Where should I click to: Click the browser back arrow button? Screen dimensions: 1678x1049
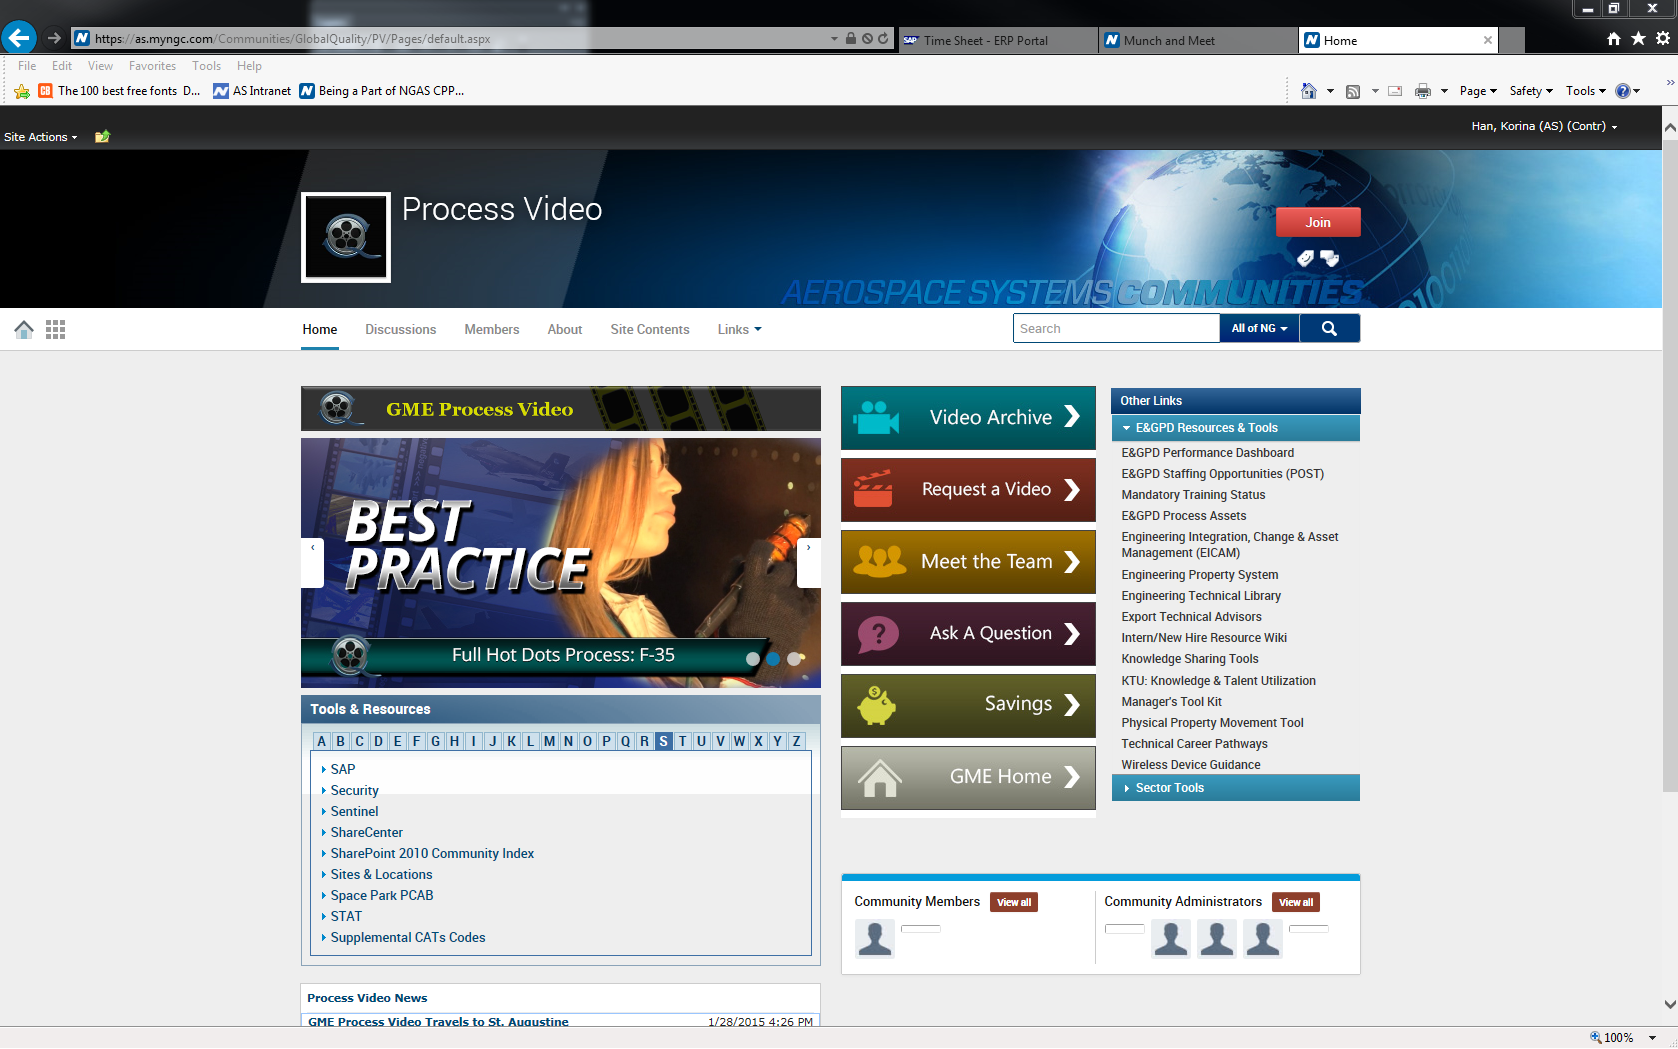(x=19, y=38)
